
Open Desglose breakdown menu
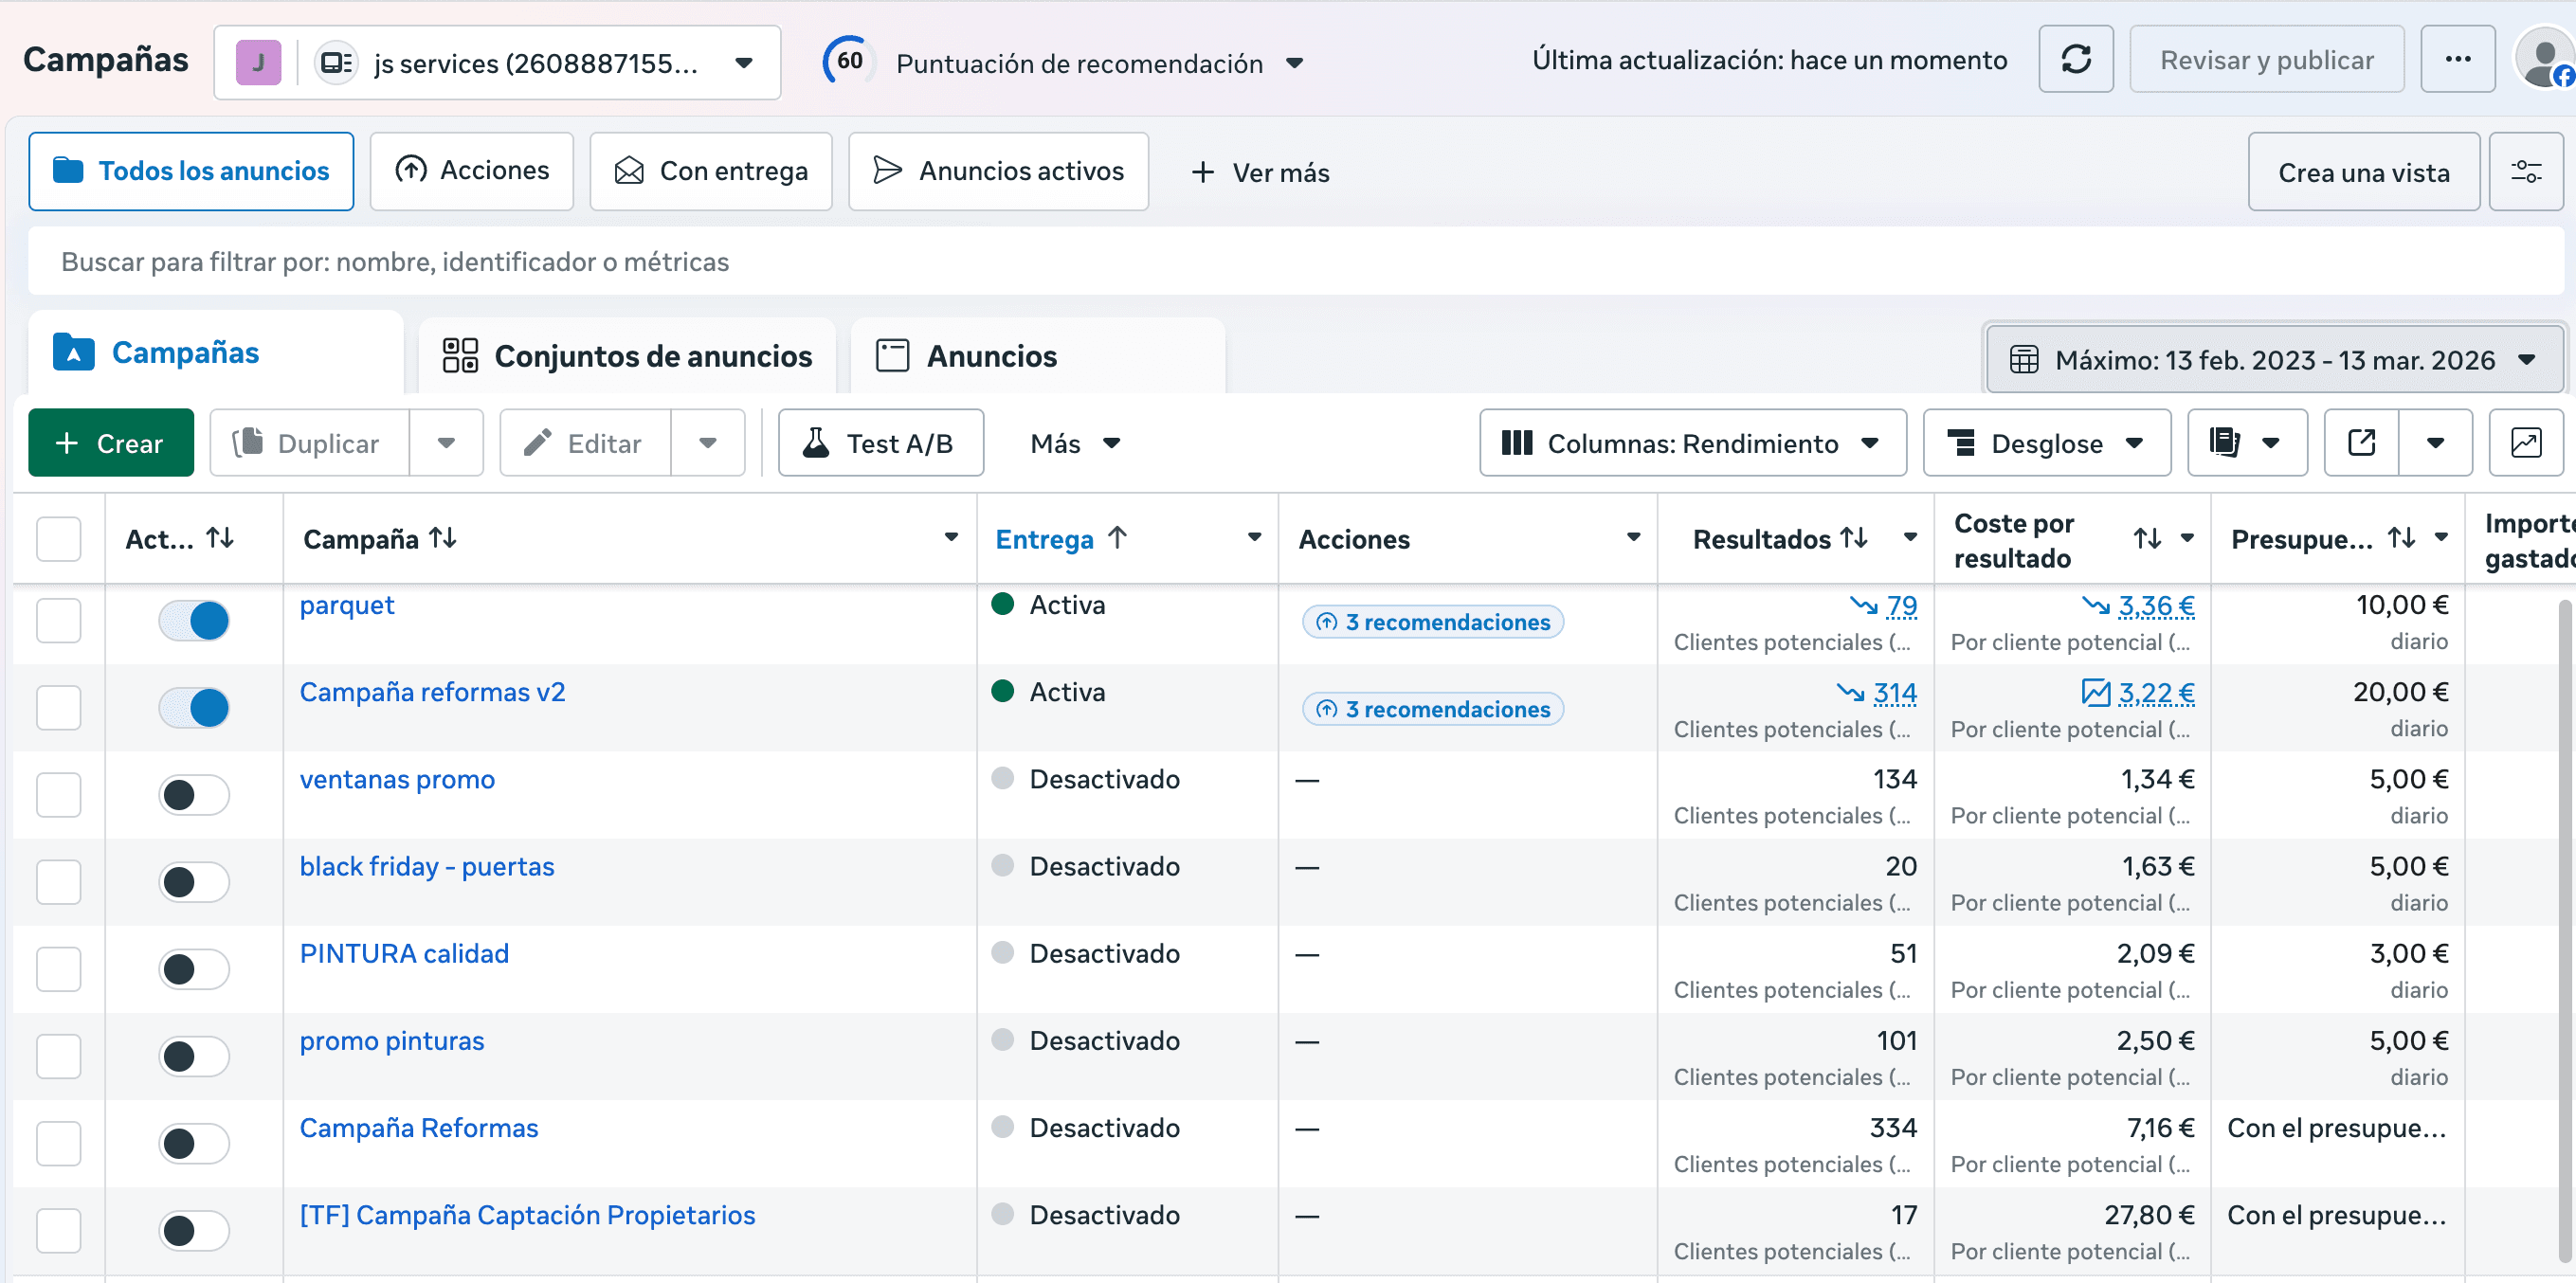point(2046,442)
